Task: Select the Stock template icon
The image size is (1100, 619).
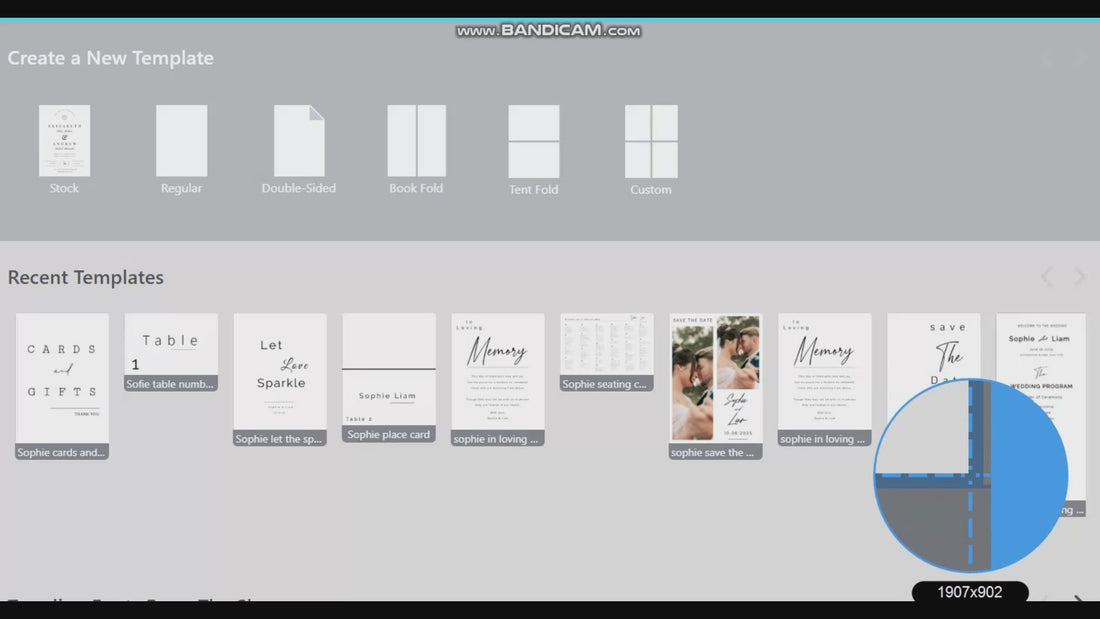Action: [65, 140]
